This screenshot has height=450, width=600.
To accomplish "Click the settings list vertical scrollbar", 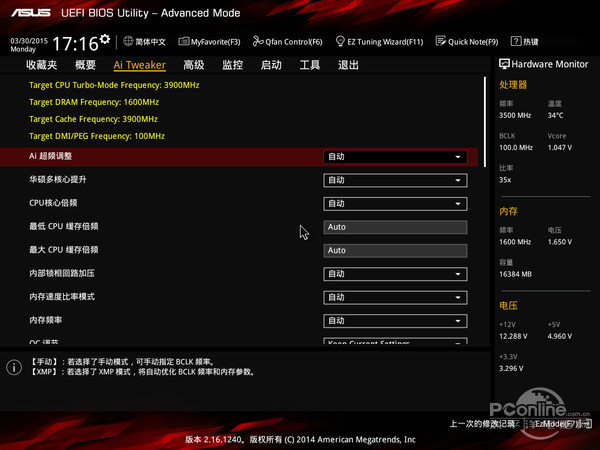I will click(485, 122).
